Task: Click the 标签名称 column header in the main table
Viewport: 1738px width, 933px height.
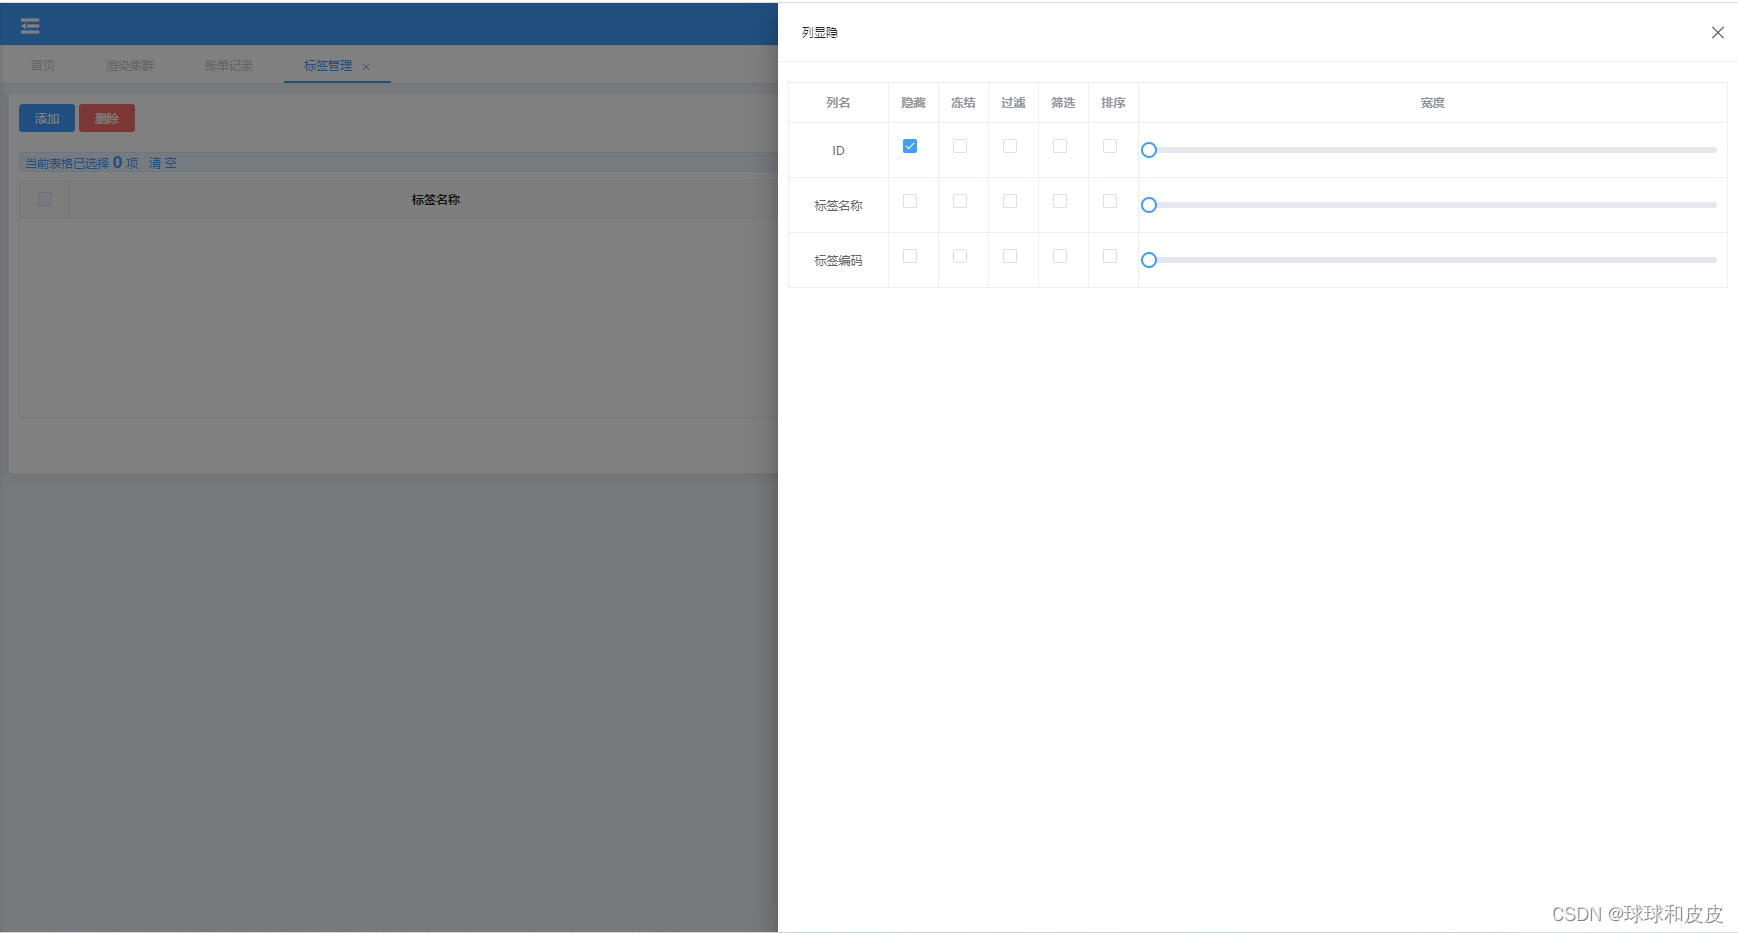Action: pyautogui.click(x=436, y=200)
